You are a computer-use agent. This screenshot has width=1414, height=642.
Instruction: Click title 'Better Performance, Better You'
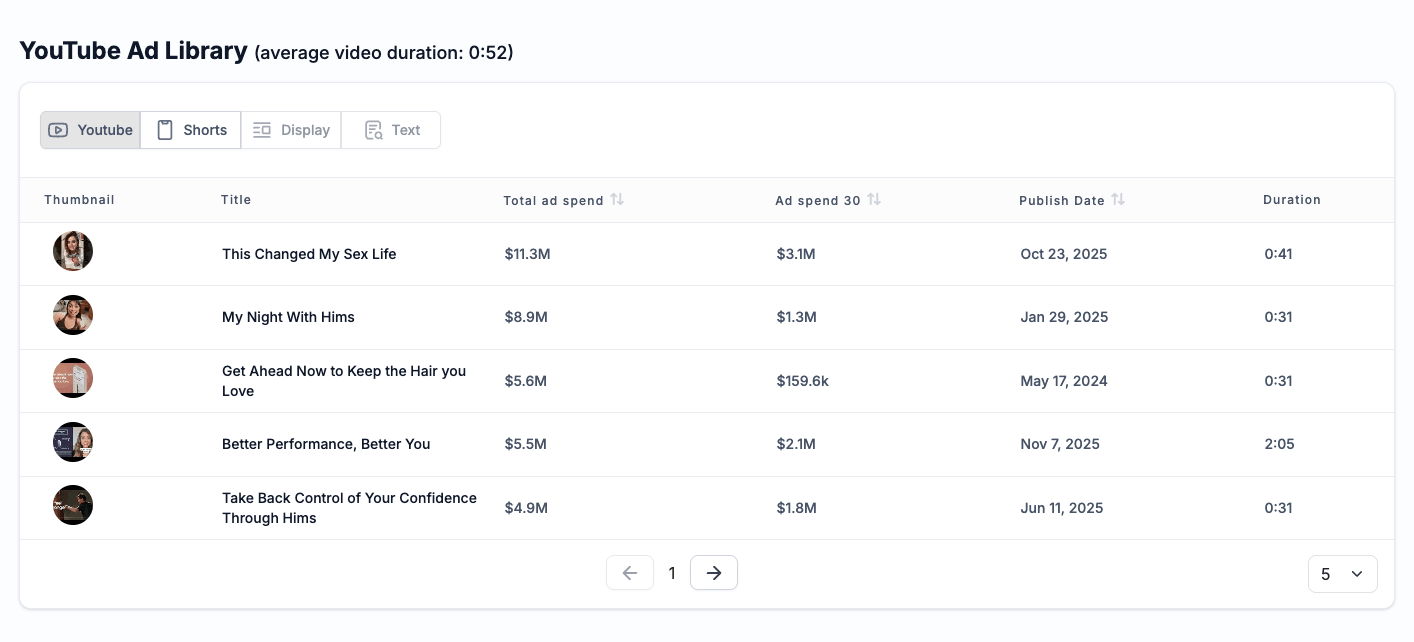[326, 444]
